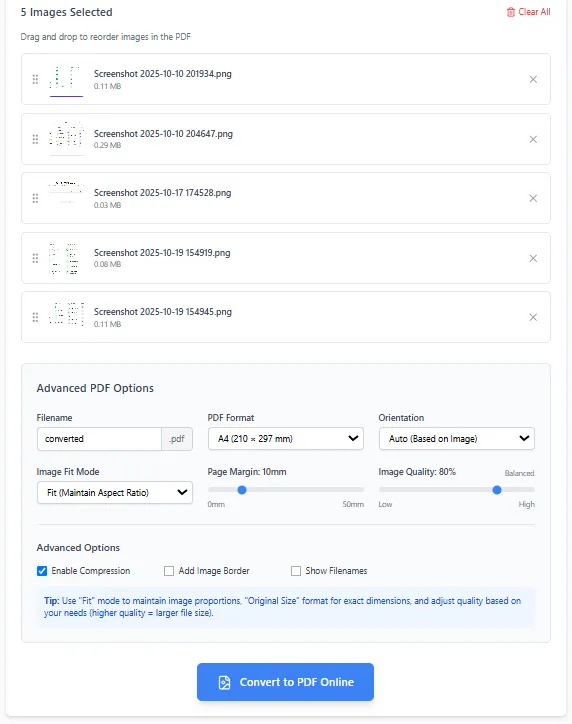Click file name Screenshot 2025-10-19 154945.png
Image resolution: width=572 pixels, height=724 pixels.
163,312
